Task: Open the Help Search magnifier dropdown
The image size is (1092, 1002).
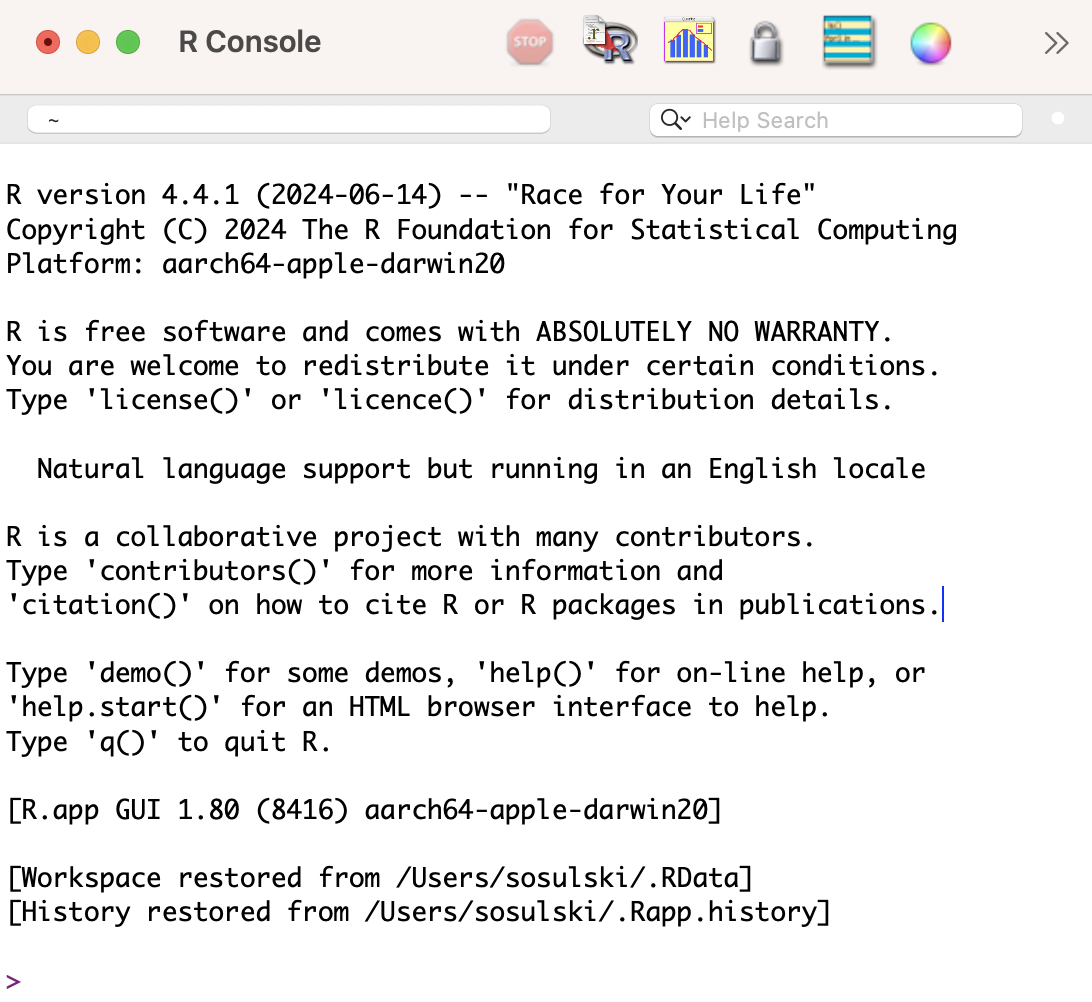Action: (x=675, y=120)
